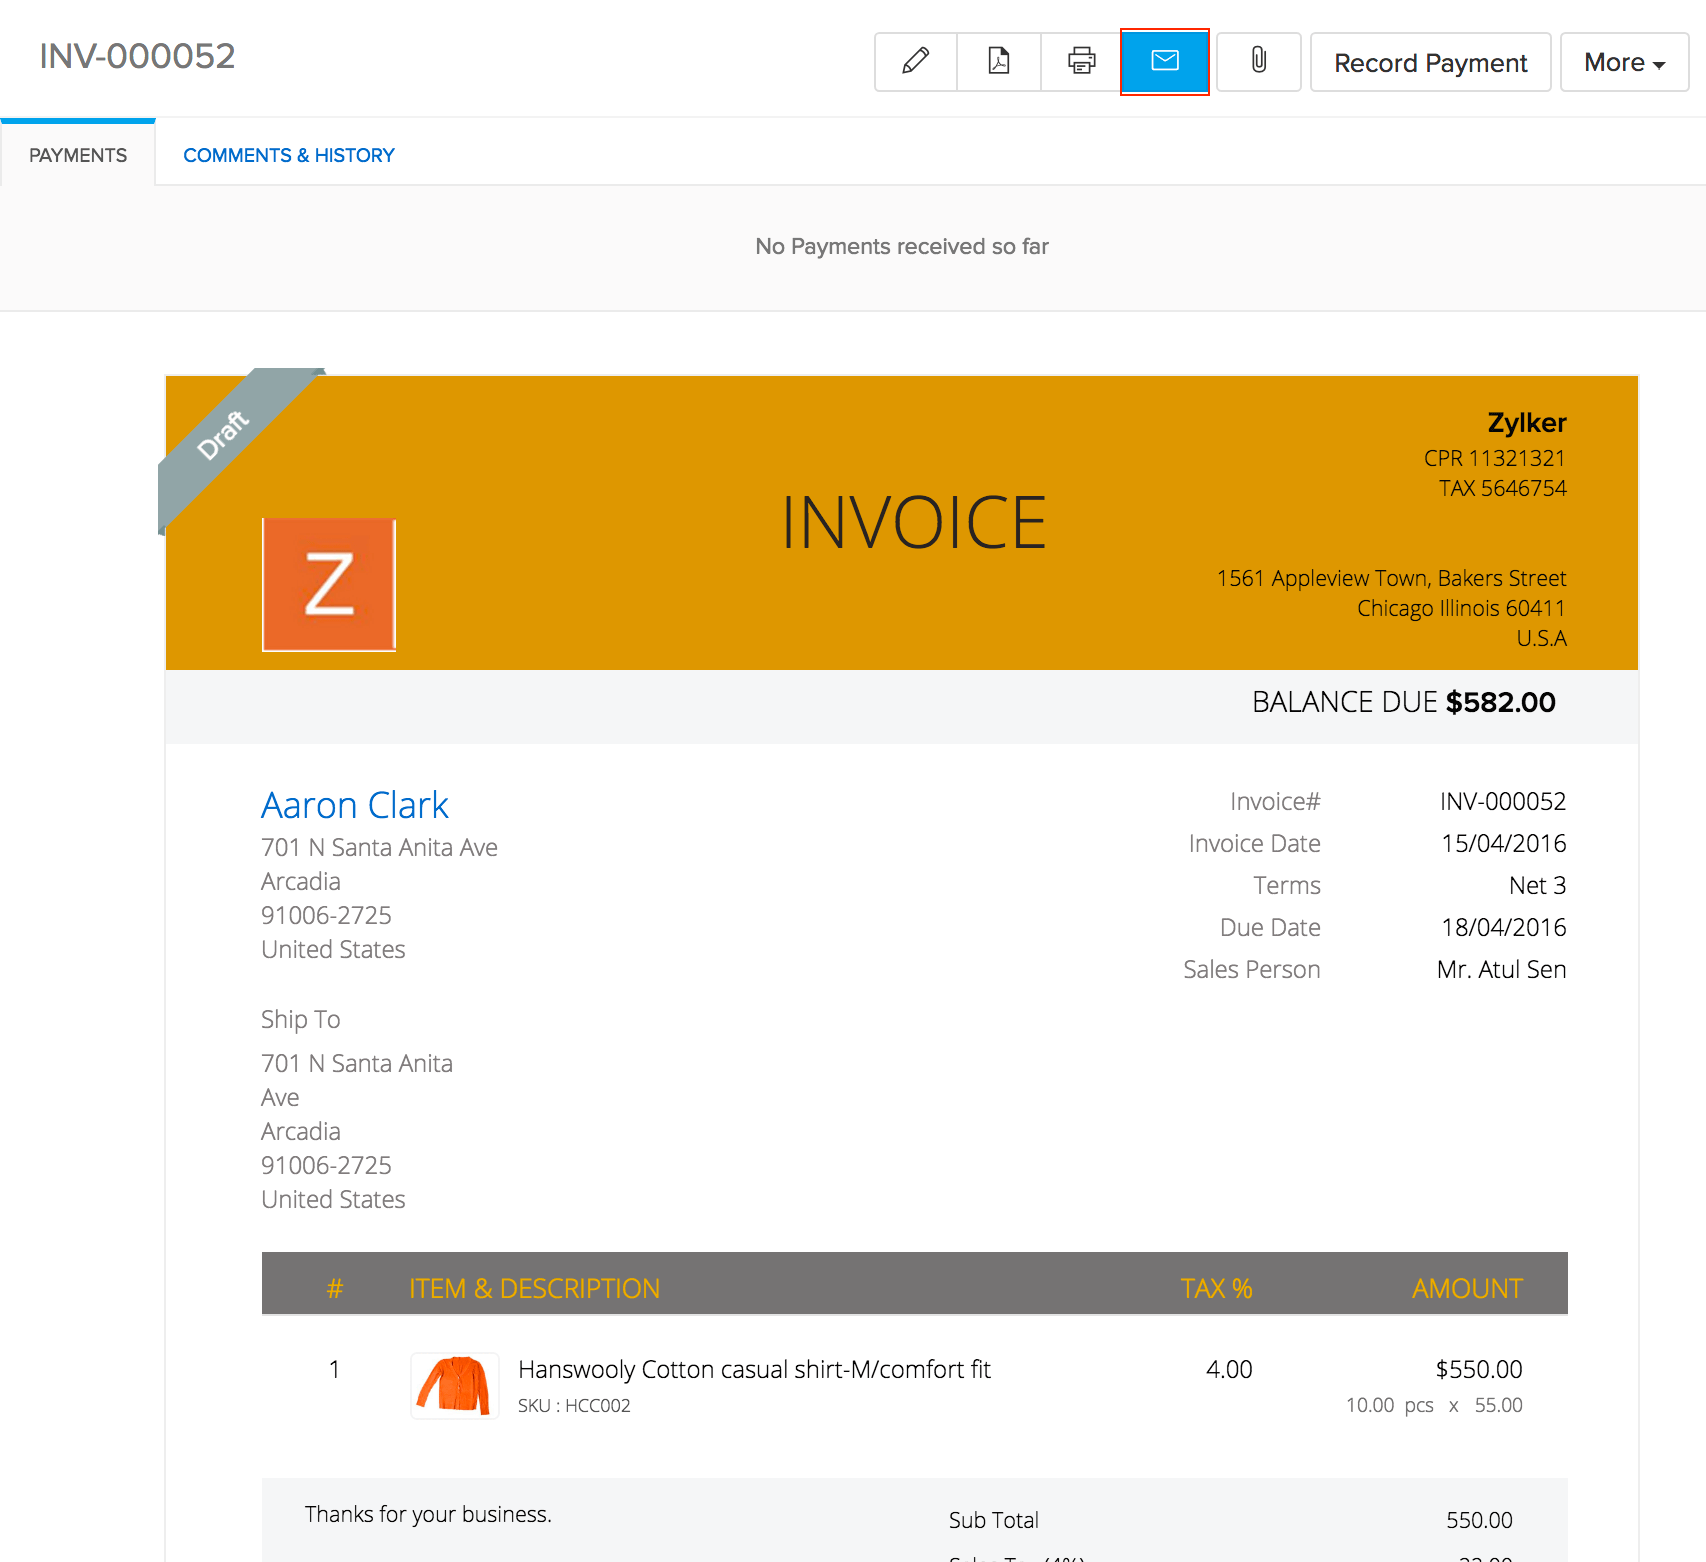The height and width of the screenshot is (1562, 1706).
Task: Select the Balance Due amount
Action: tap(1500, 702)
